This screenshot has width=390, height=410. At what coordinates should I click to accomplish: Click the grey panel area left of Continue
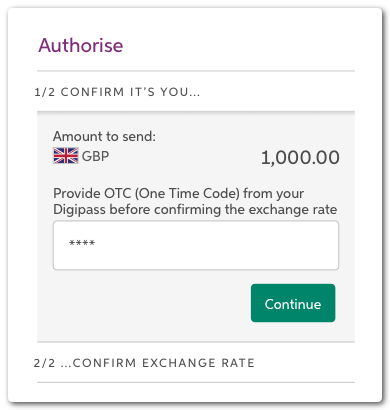[x=150, y=303]
